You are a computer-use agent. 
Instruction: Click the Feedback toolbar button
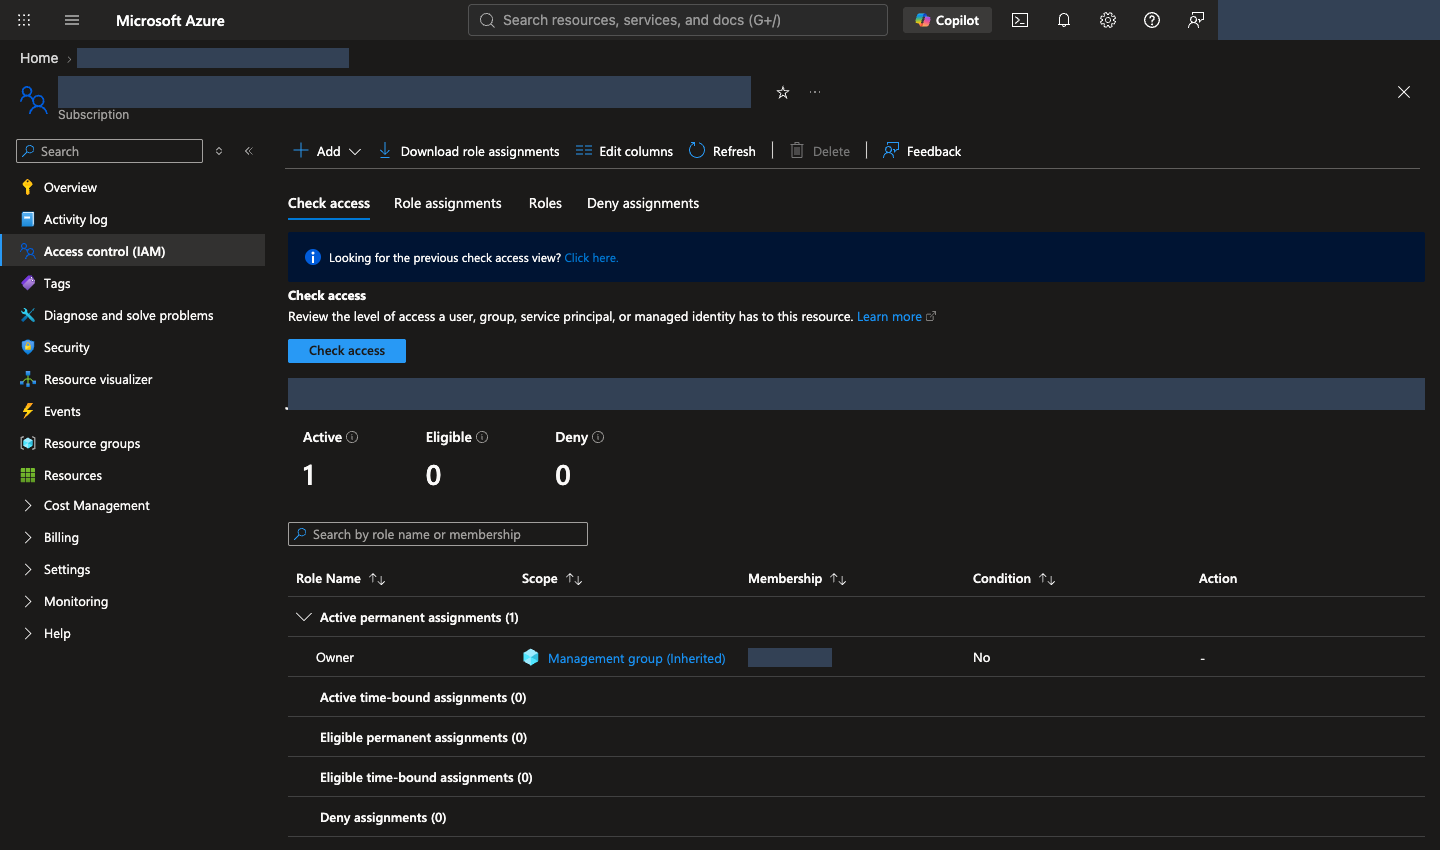coord(922,151)
